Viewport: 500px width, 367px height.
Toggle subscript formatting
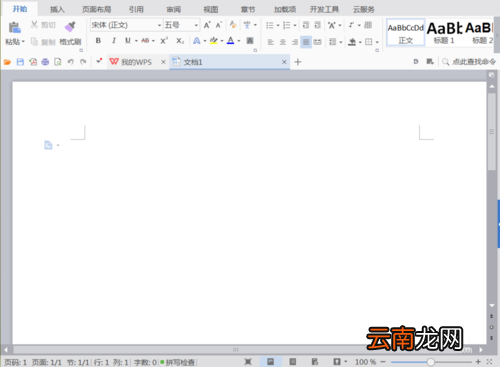[180, 41]
